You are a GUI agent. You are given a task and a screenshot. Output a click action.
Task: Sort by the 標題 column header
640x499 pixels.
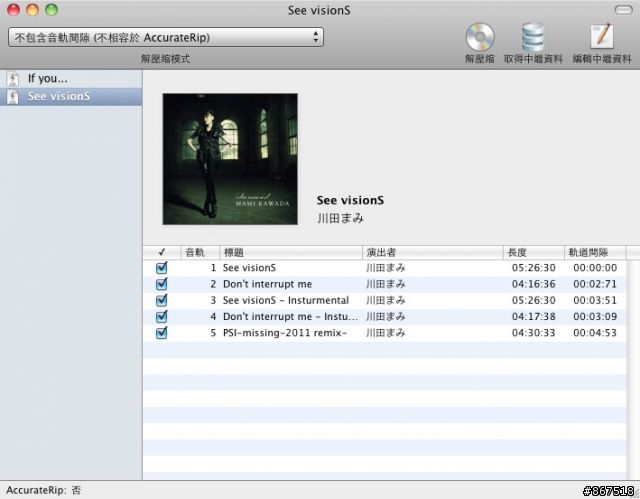click(x=291, y=253)
